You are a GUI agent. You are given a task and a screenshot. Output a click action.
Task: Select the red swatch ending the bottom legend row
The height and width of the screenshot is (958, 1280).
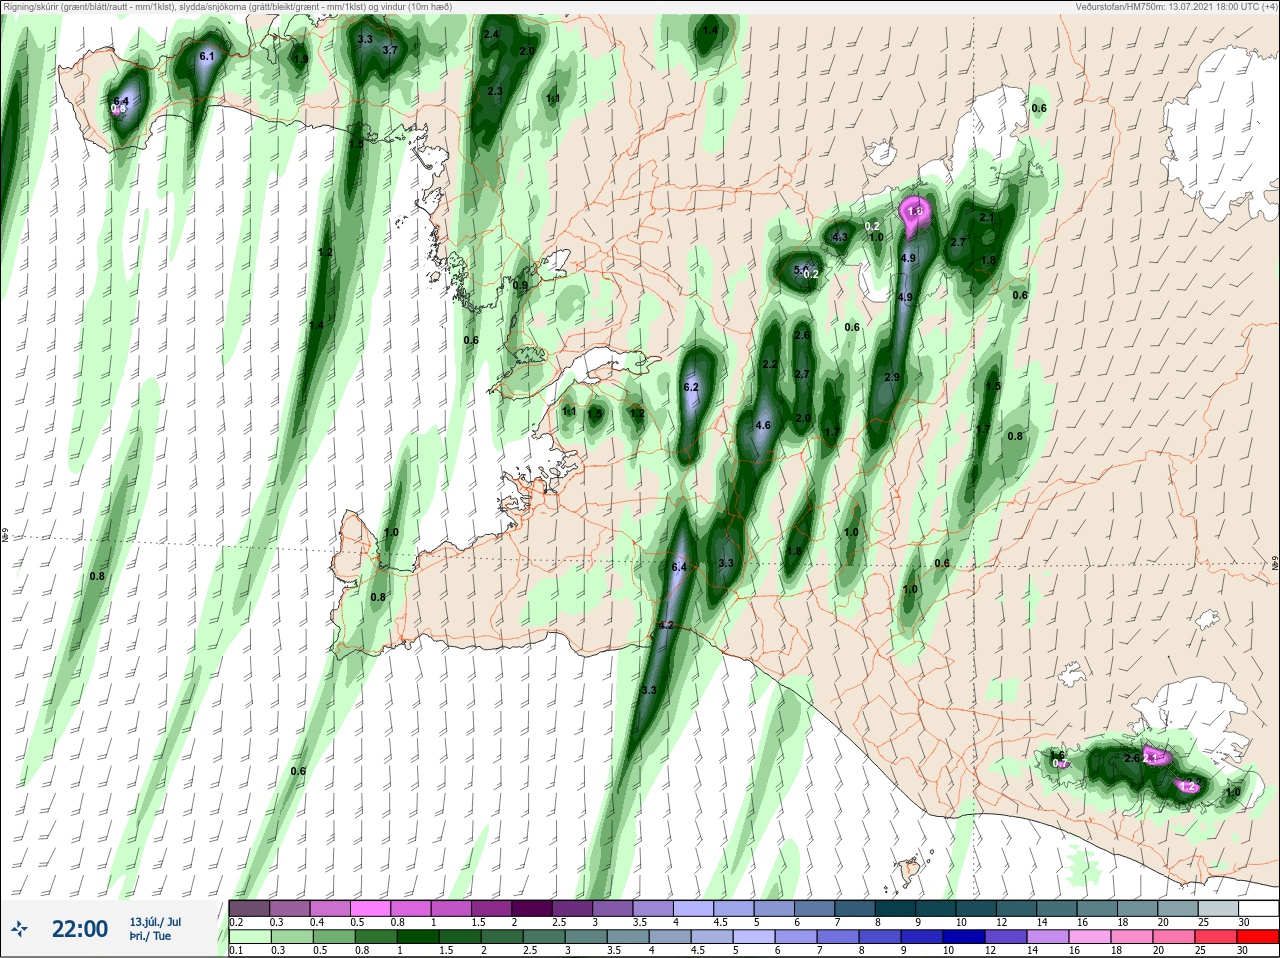(1258, 937)
